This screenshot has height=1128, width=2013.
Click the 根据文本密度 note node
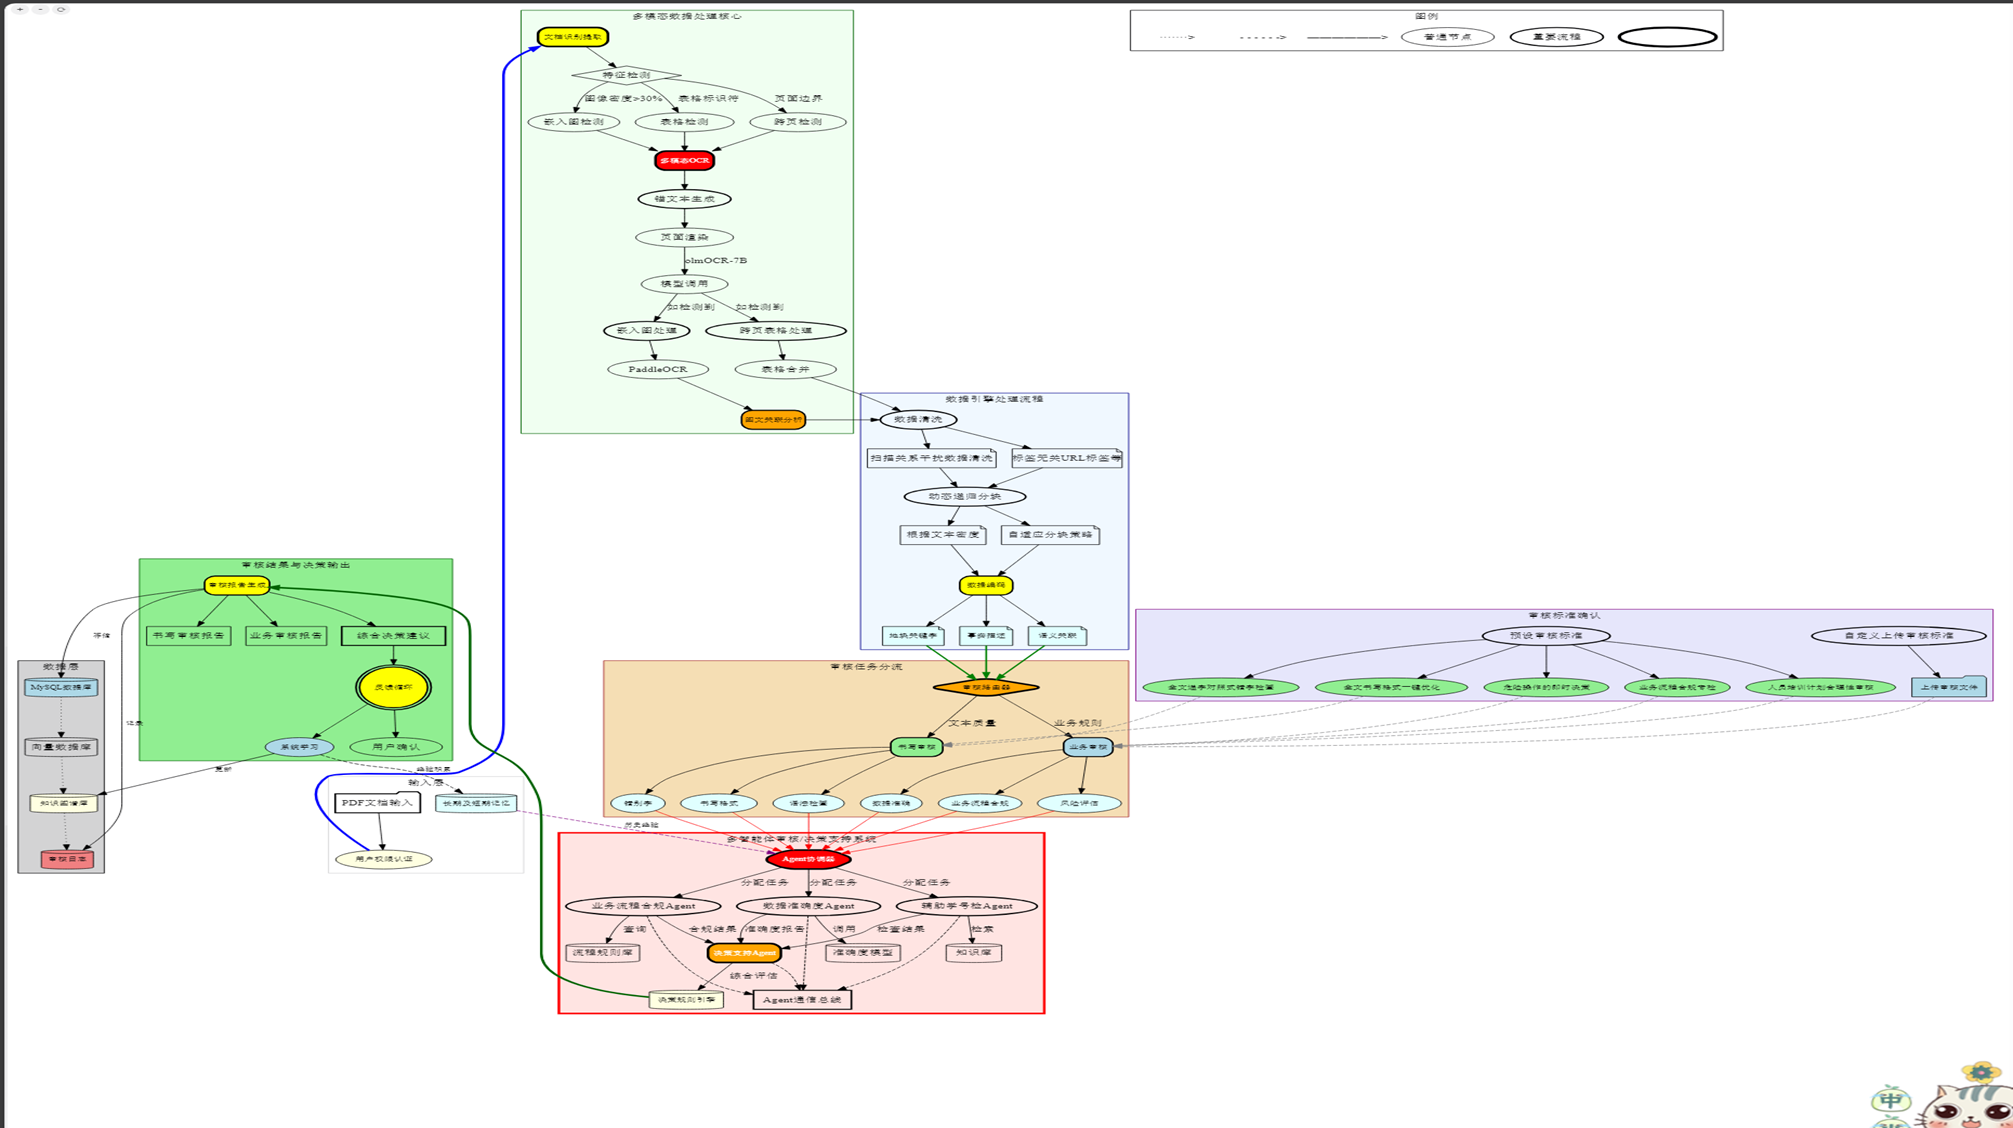943,535
